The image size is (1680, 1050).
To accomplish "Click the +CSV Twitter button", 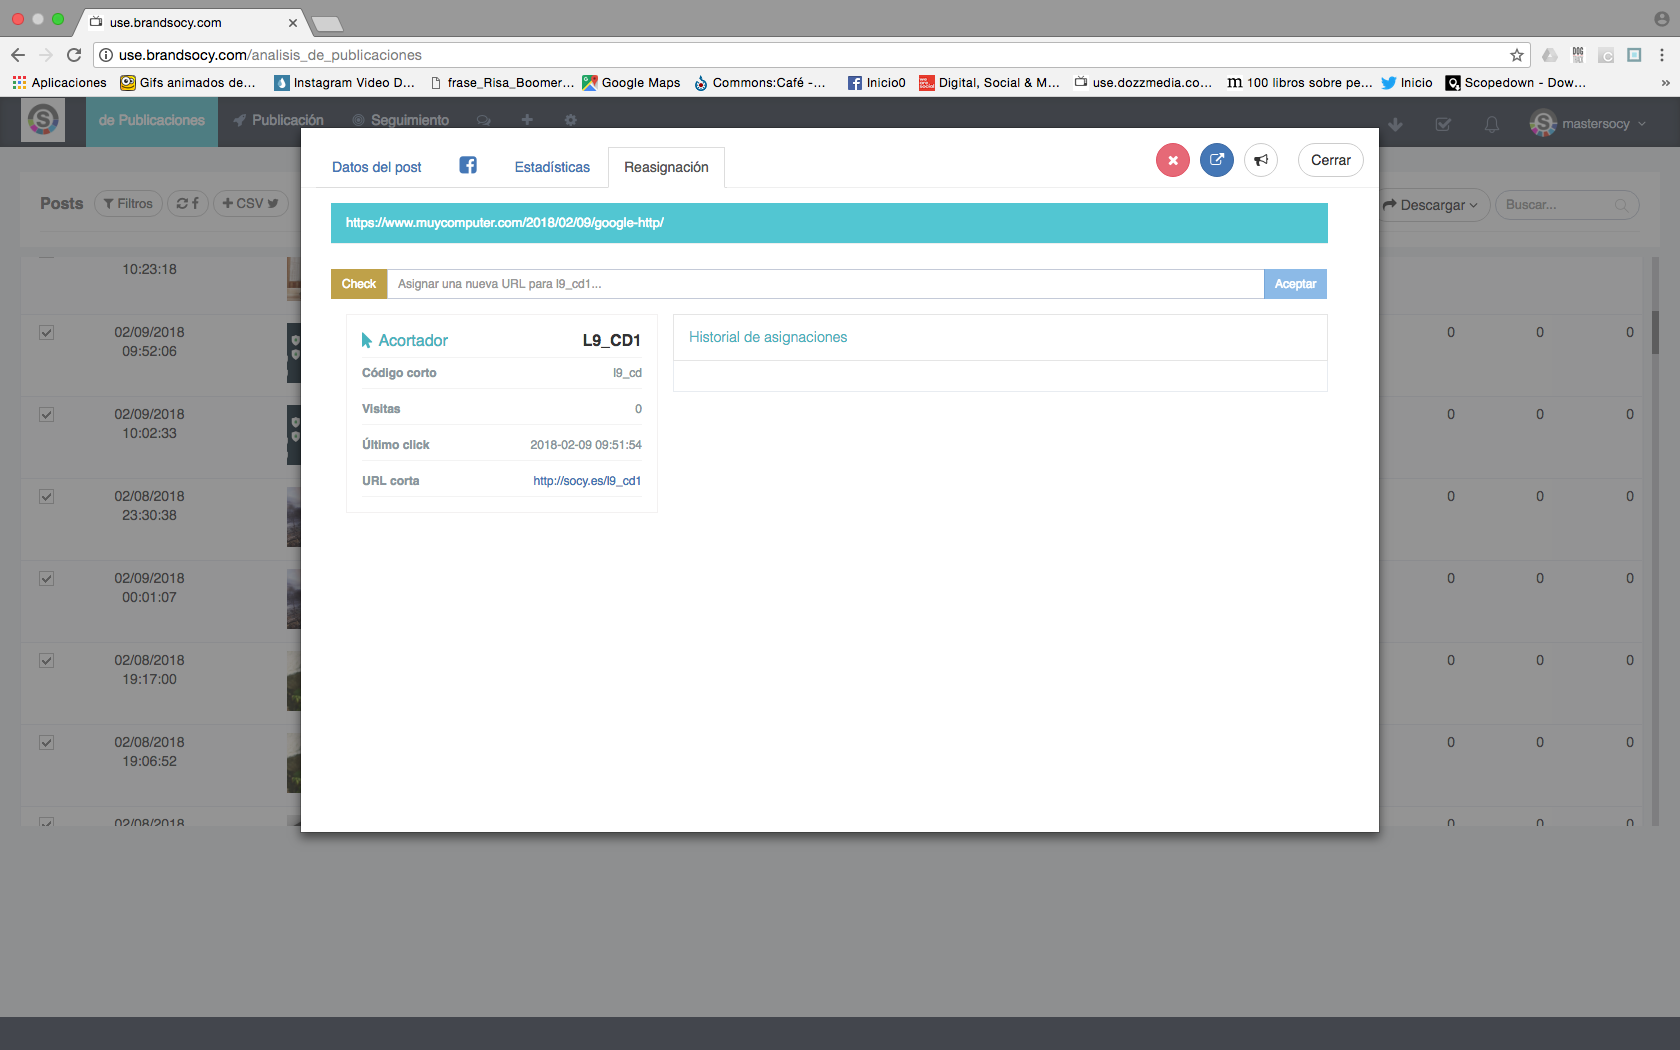I will point(250,203).
